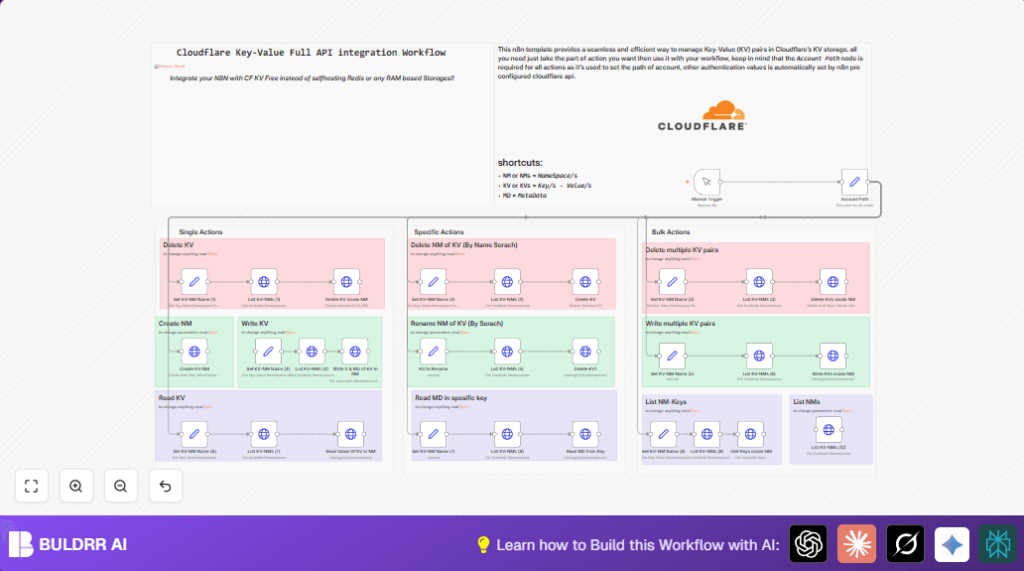Open the KV to Rename pencil node
The image size is (1024, 571).
[433, 351]
